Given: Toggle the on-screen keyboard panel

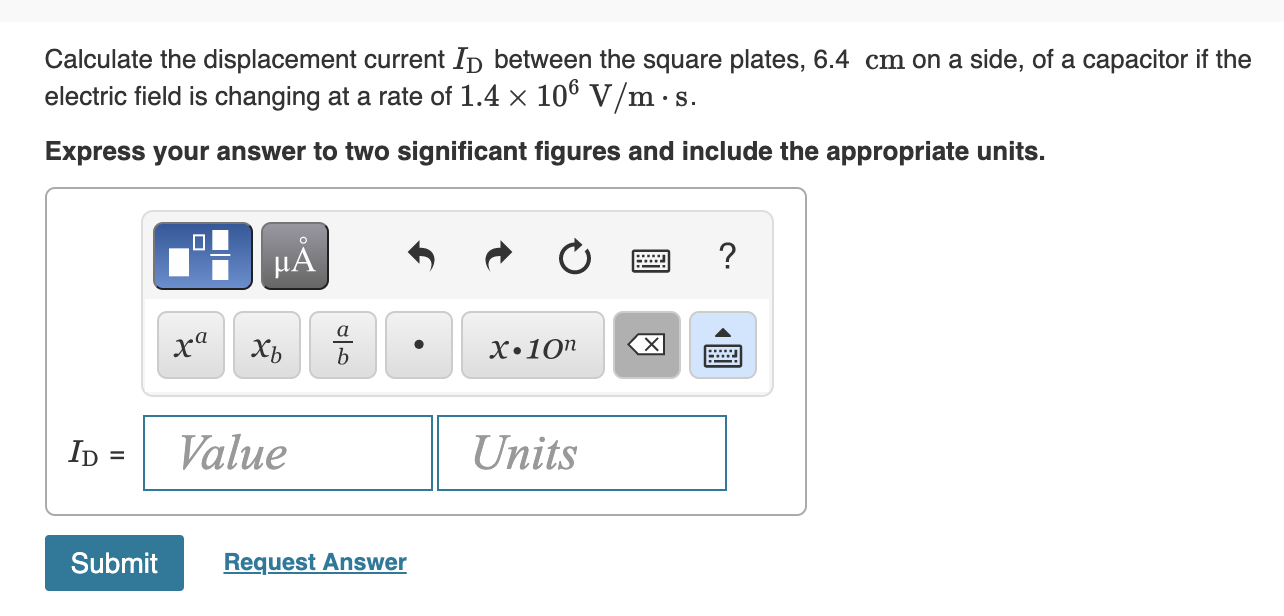Looking at the screenshot, I should coord(722,344).
